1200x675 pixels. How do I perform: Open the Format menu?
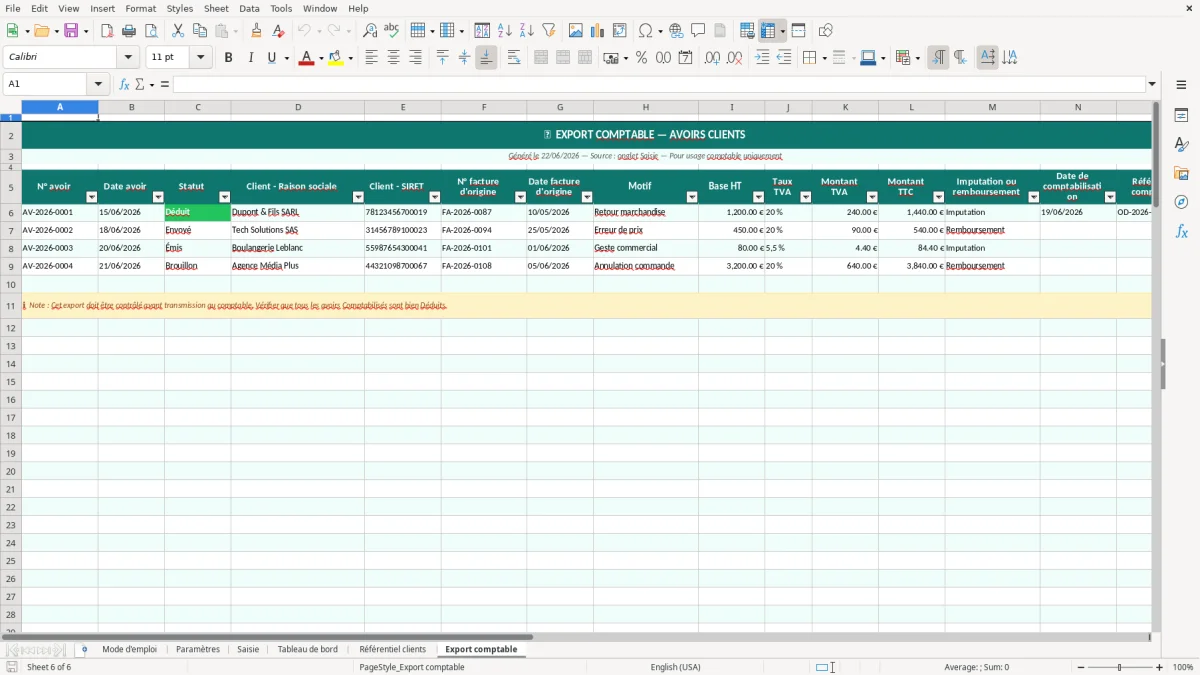140,8
